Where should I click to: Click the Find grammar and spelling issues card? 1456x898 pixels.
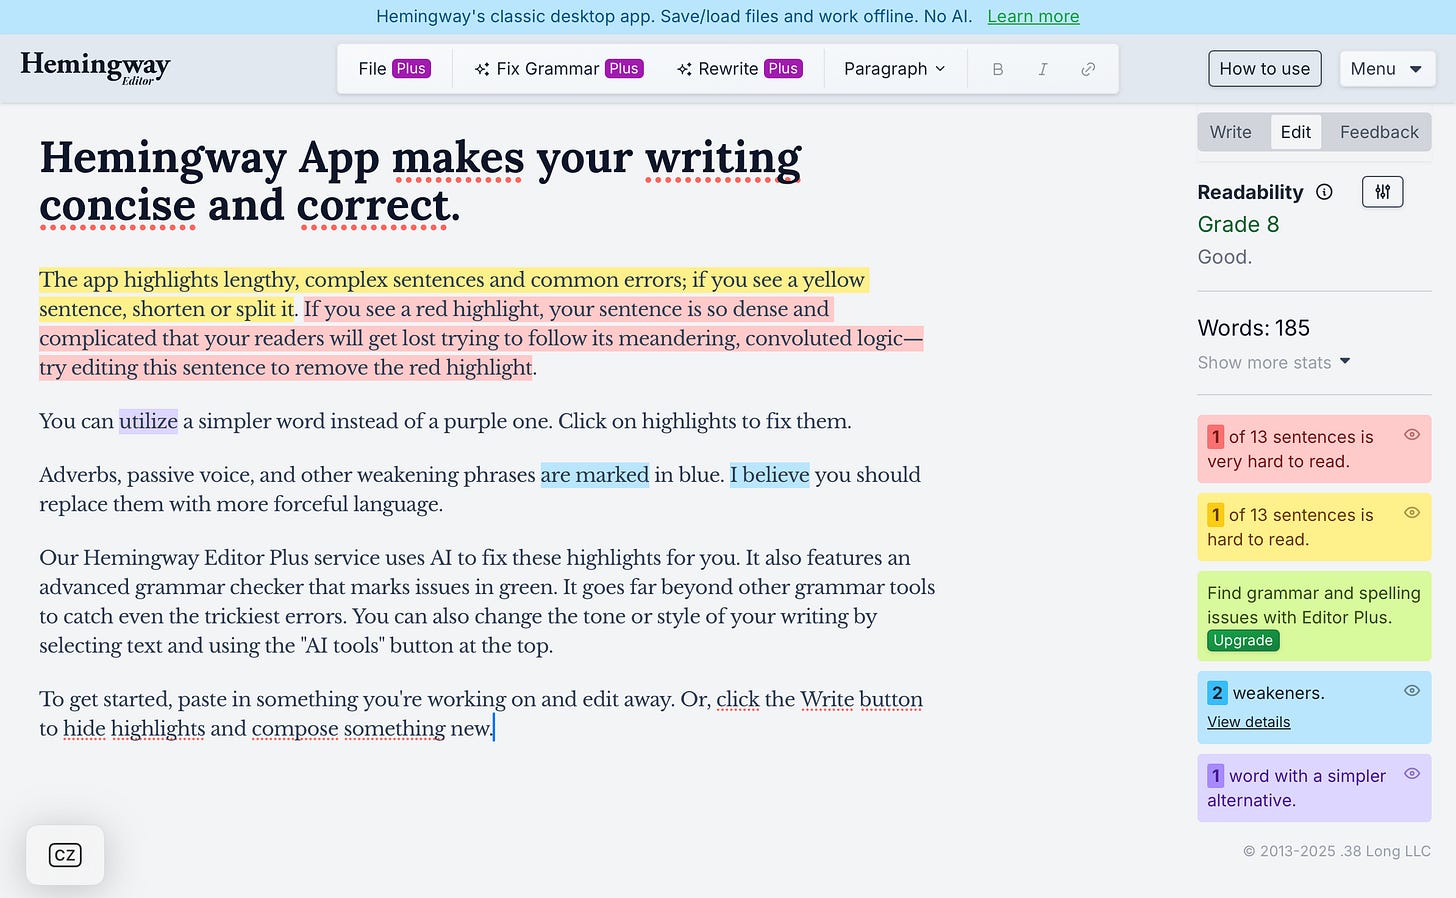click(x=1314, y=616)
